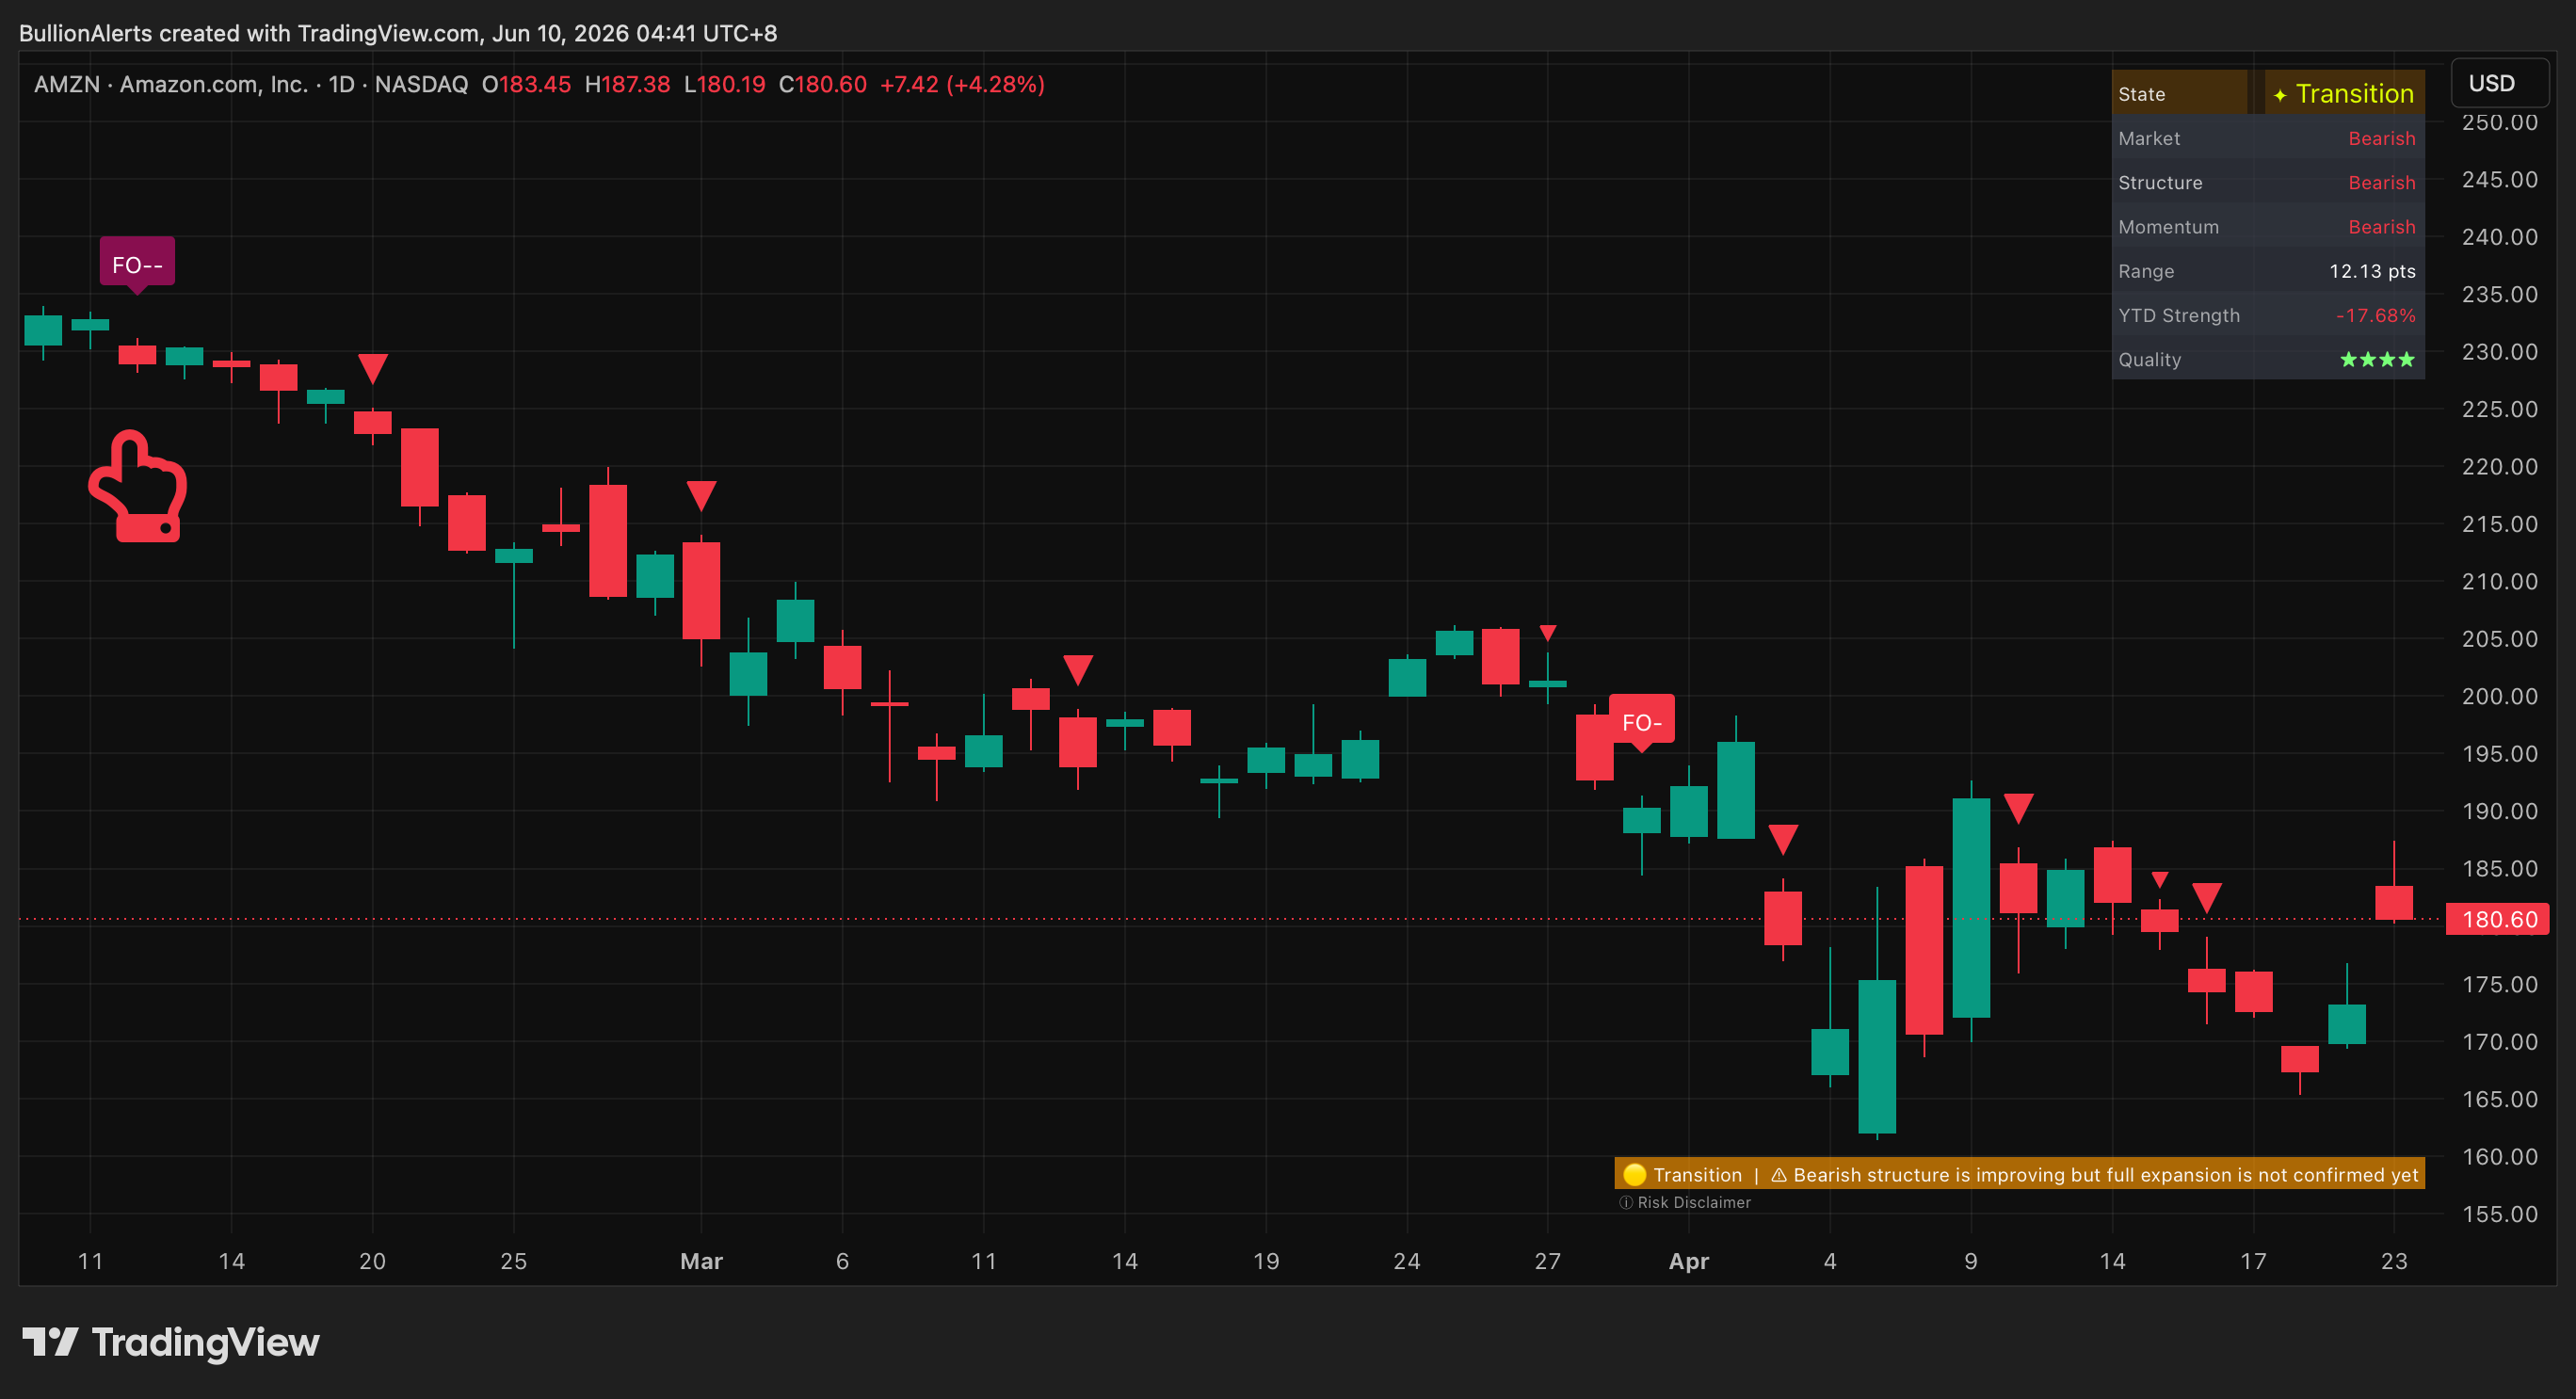This screenshot has width=2576, height=1399.
Task: Click the 155.00 price axis label
Action: point(2499,1214)
